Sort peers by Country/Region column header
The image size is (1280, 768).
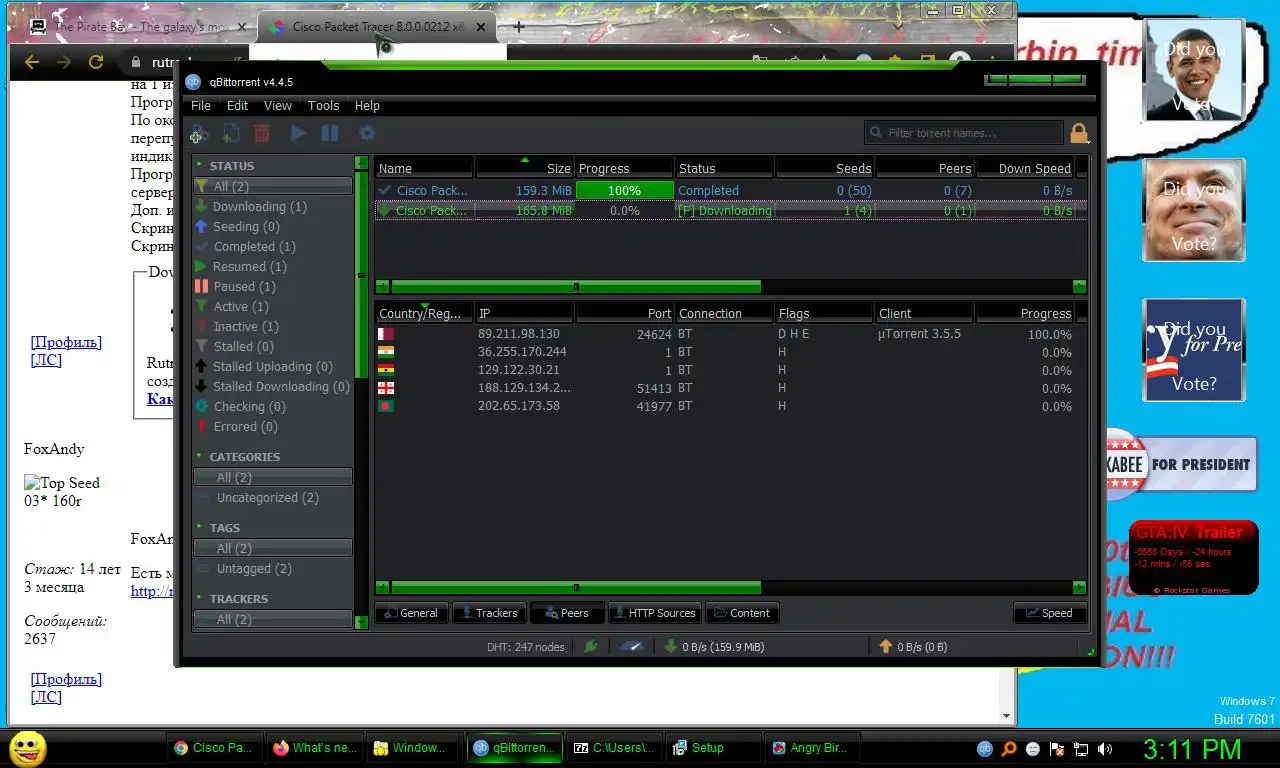tap(425, 313)
